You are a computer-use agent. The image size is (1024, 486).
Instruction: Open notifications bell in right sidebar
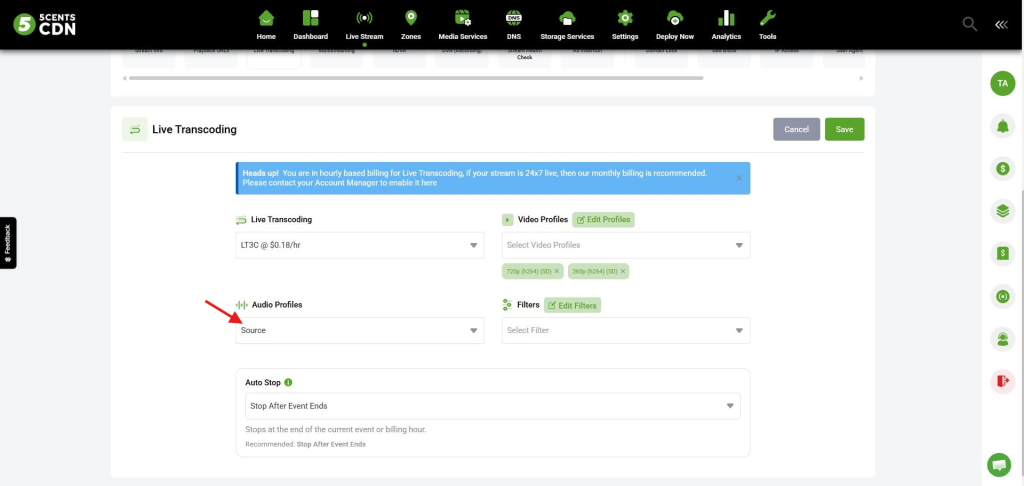click(1002, 125)
